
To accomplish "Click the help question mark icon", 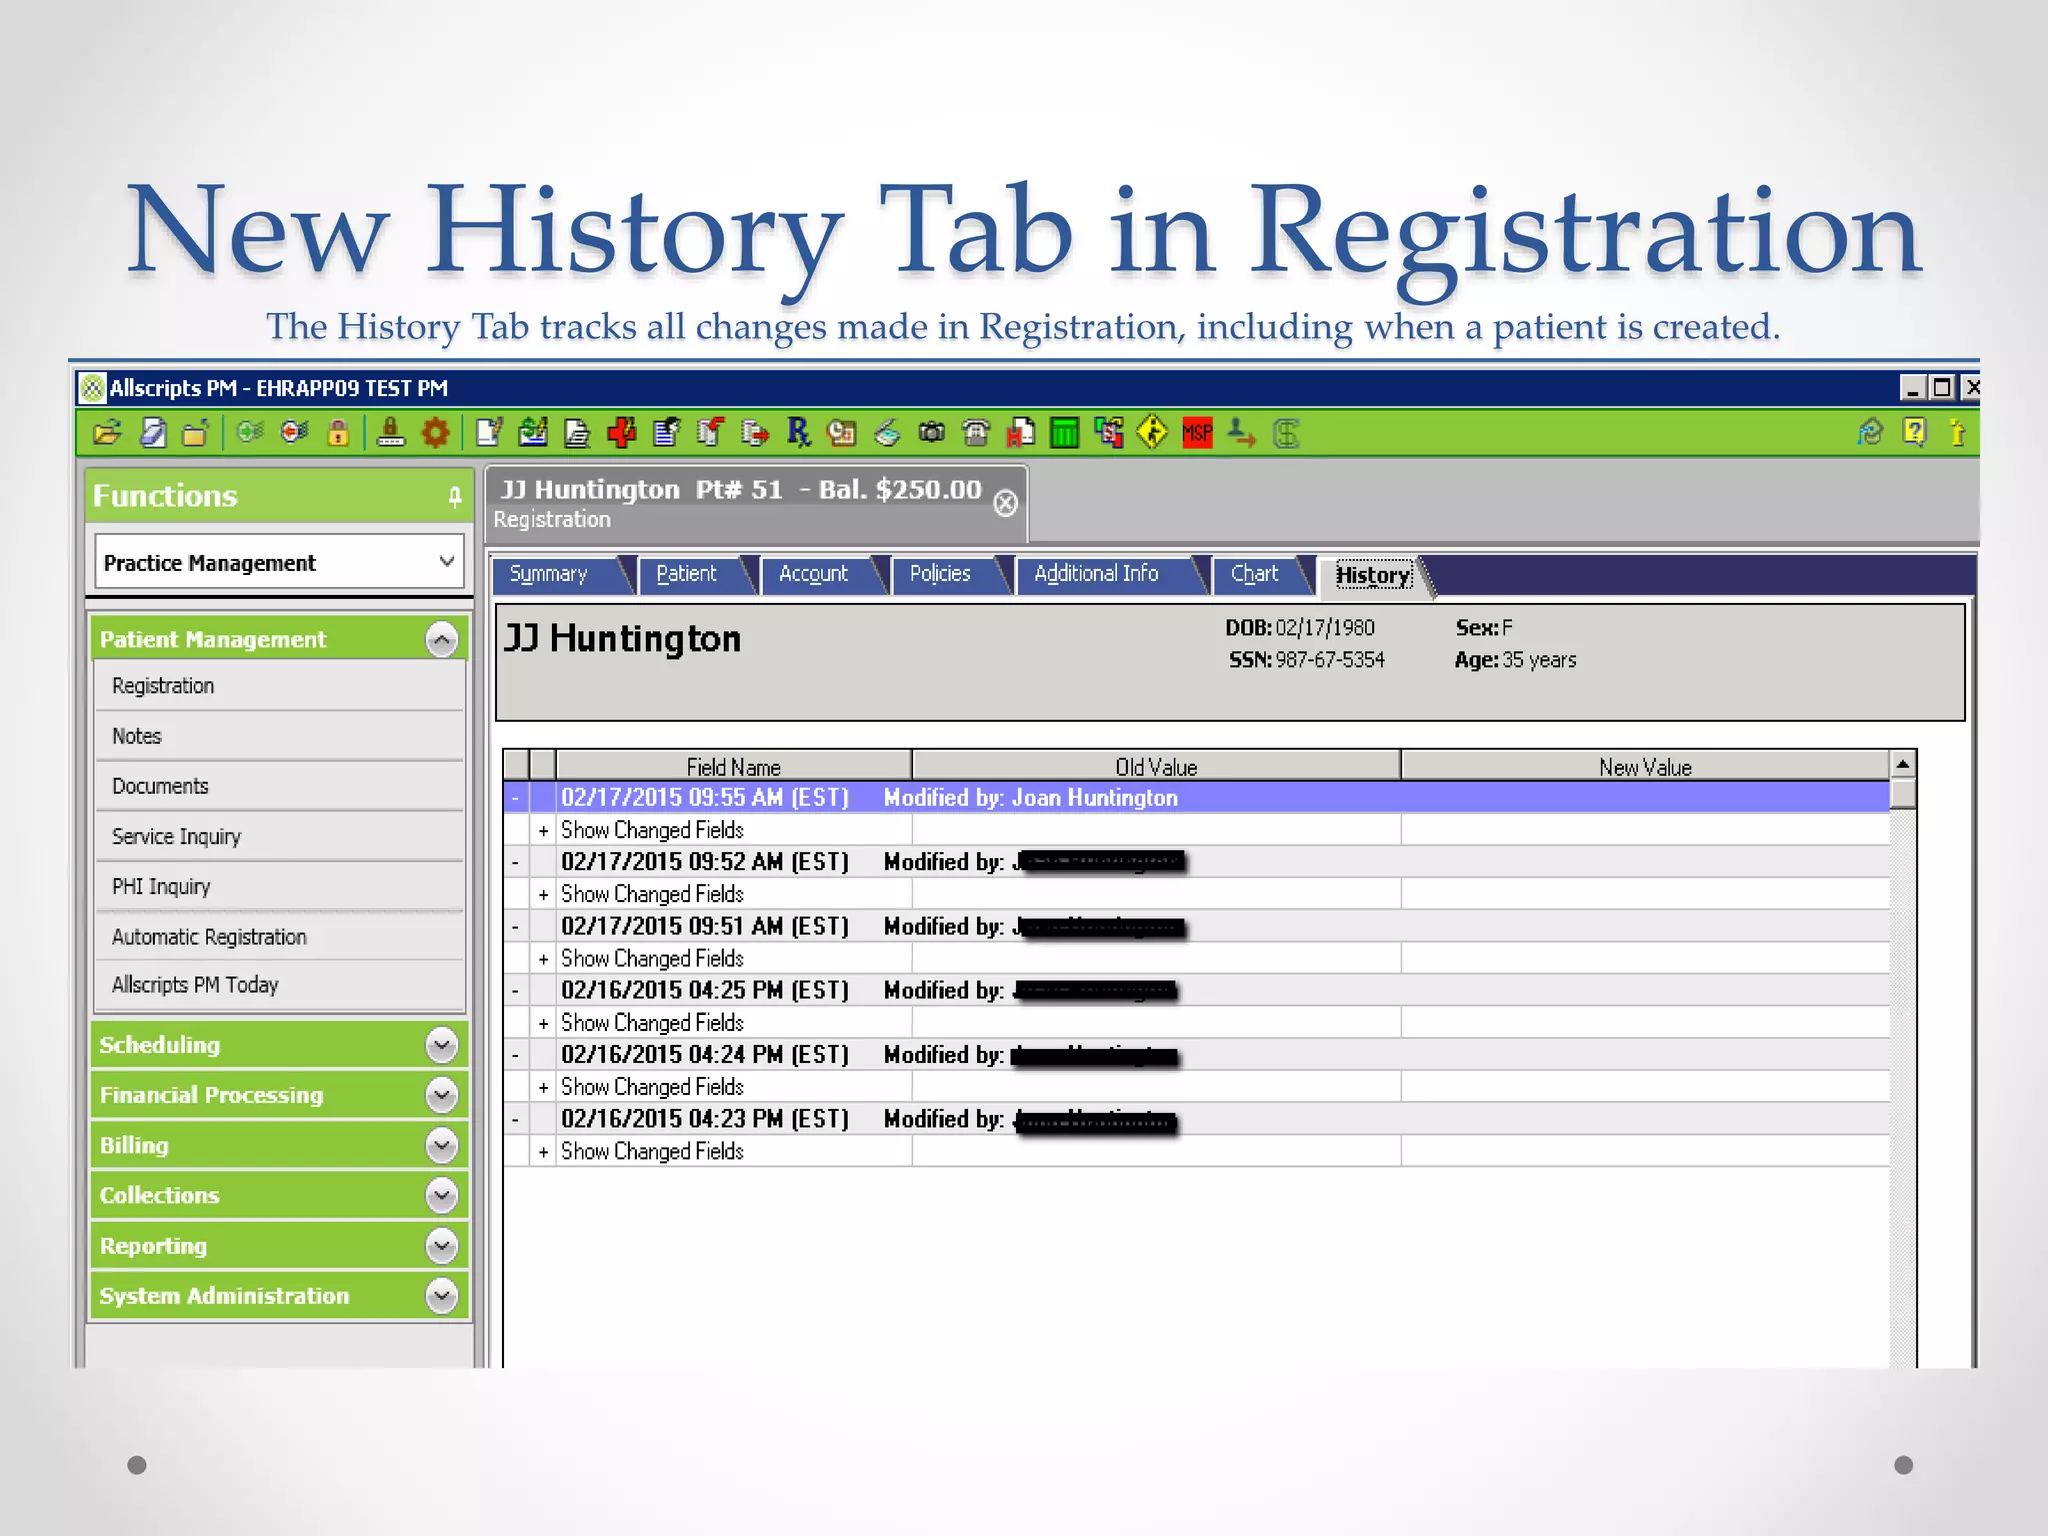I will [1914, 432].
